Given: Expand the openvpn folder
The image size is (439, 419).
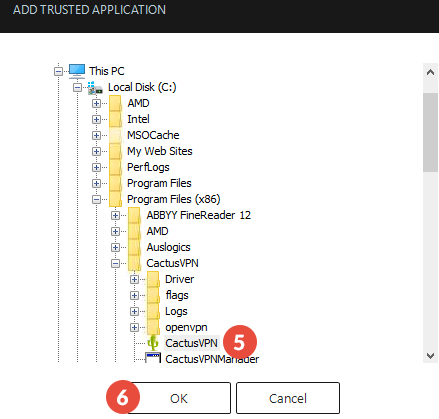Looking at the screenshot, I should click(x=134, y=327).
